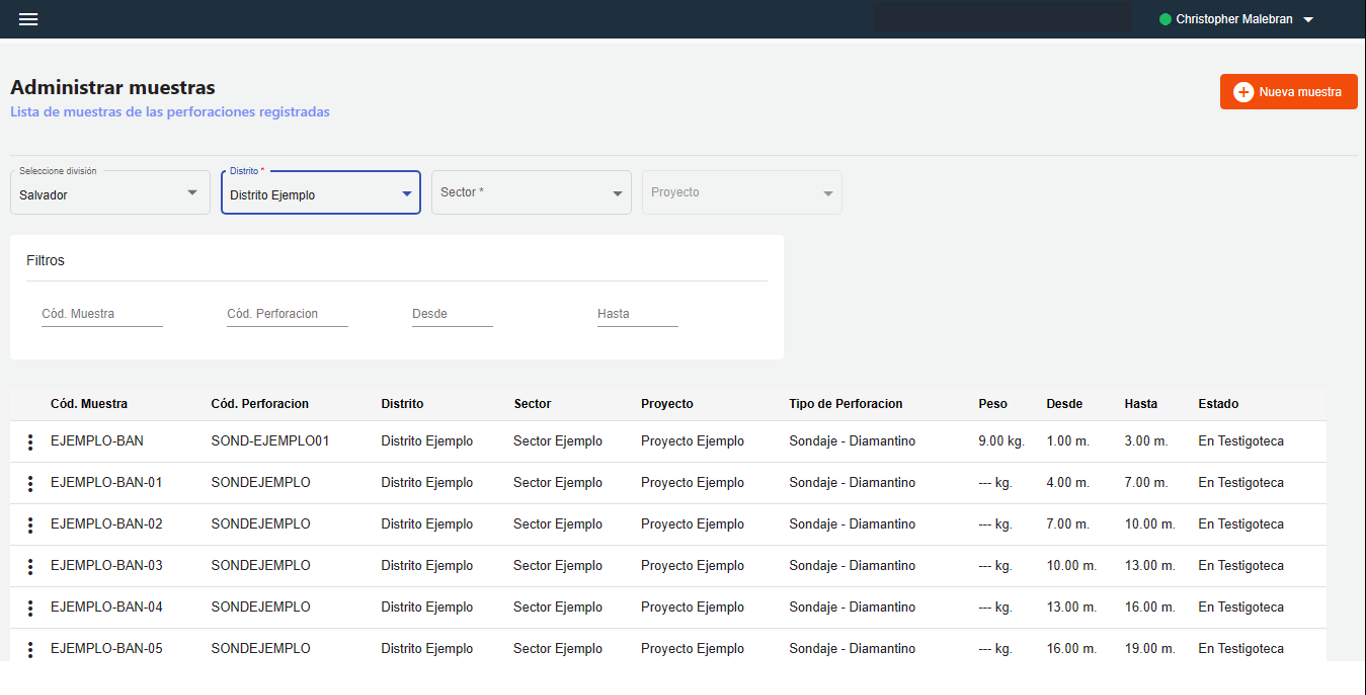Open three-dot menu for EJEMPLO-BAN-01

point(31,484)
